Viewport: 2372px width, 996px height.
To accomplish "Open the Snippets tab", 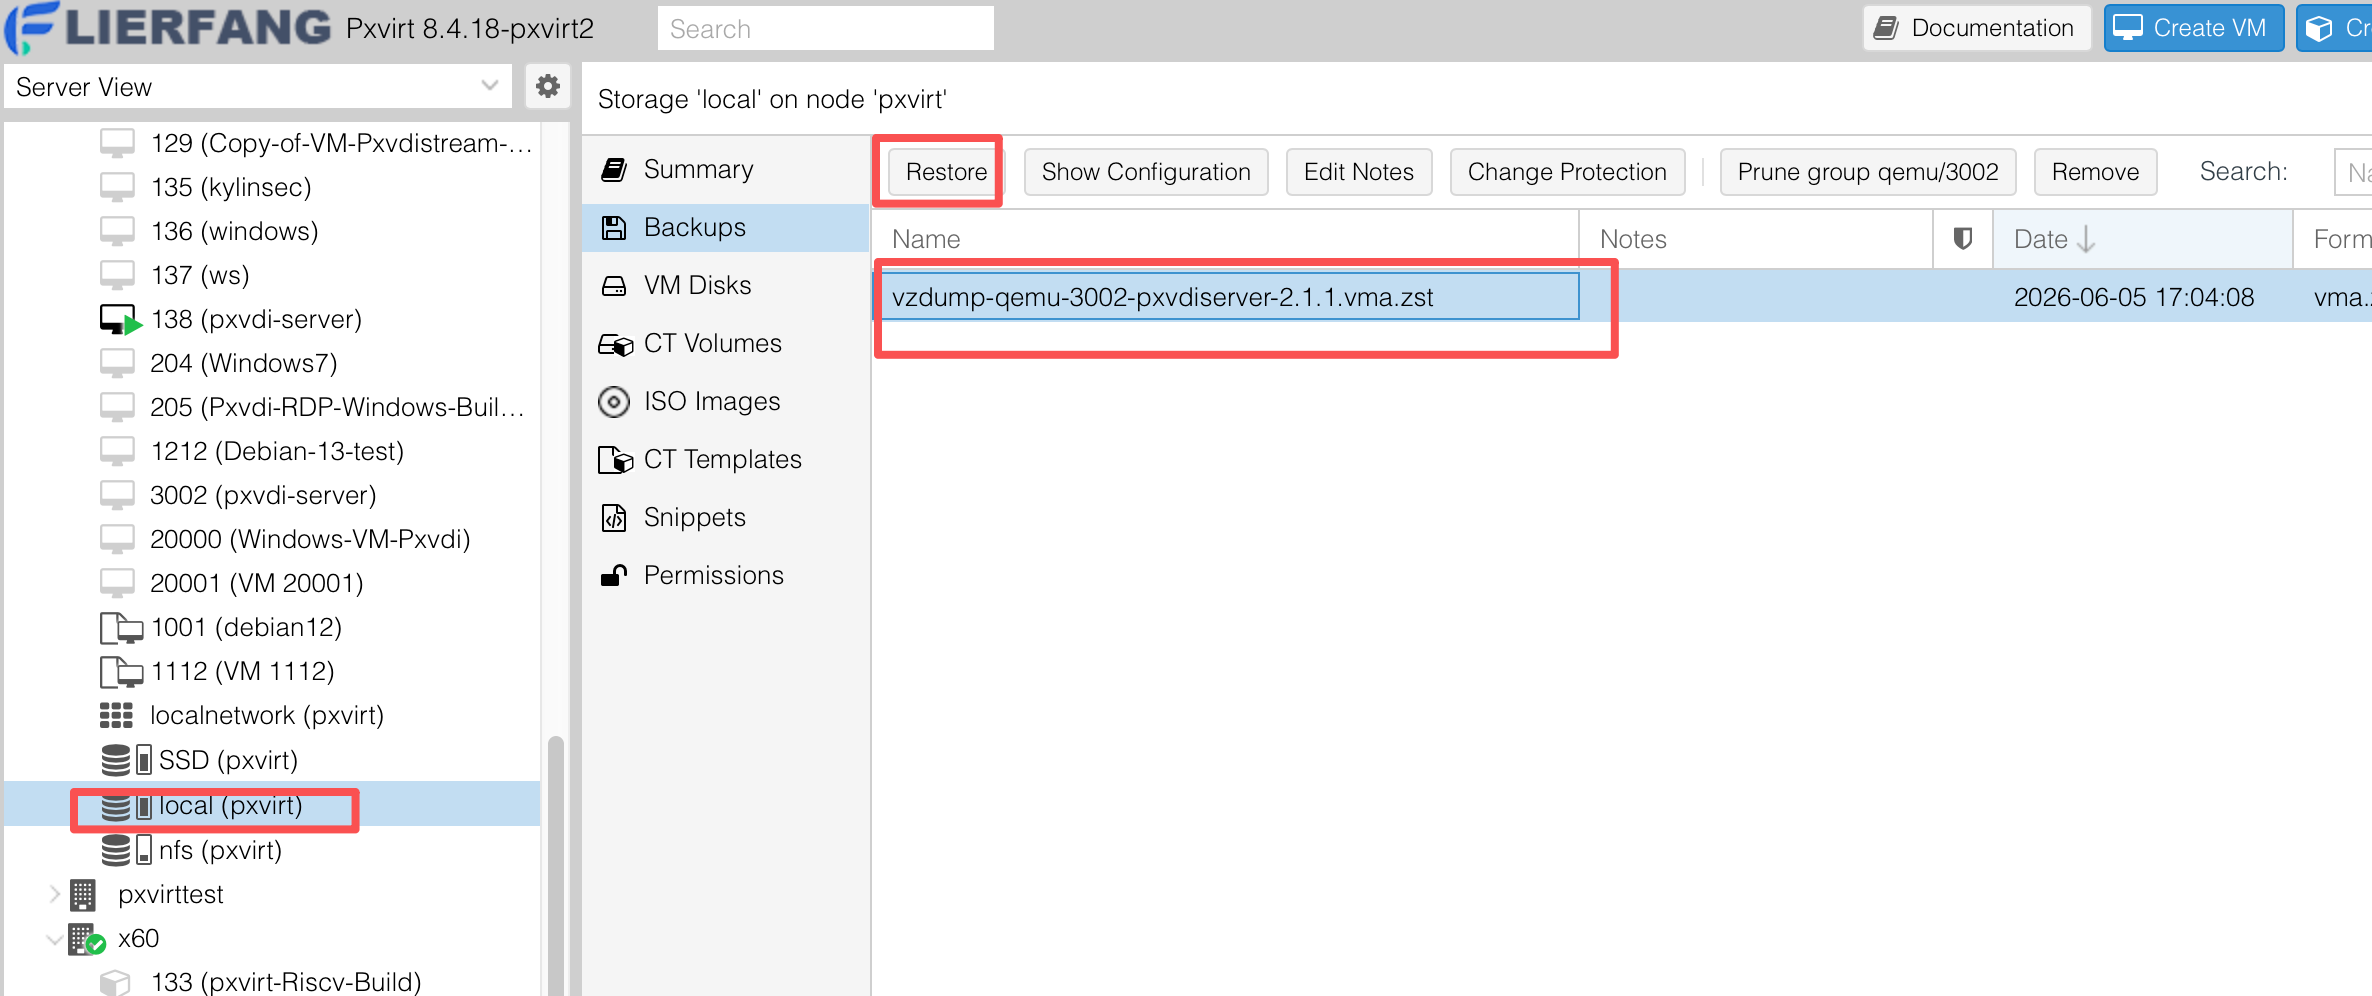I will 725,518.
